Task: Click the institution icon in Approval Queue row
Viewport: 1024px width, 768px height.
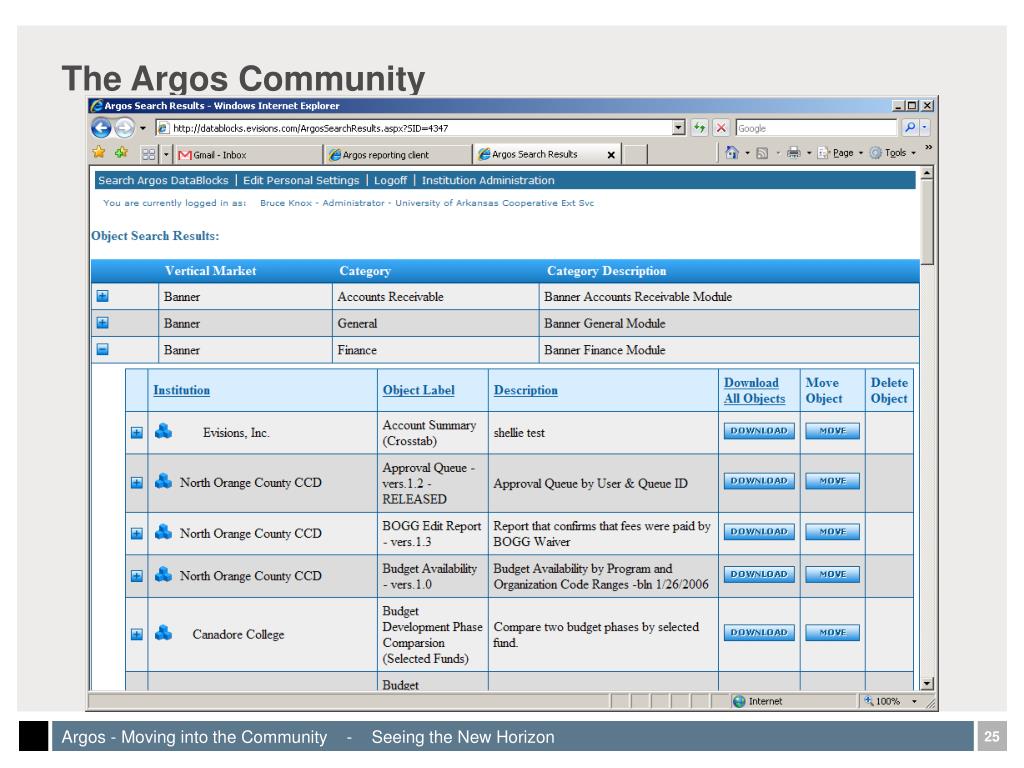Action: click(x=163, y=481)
